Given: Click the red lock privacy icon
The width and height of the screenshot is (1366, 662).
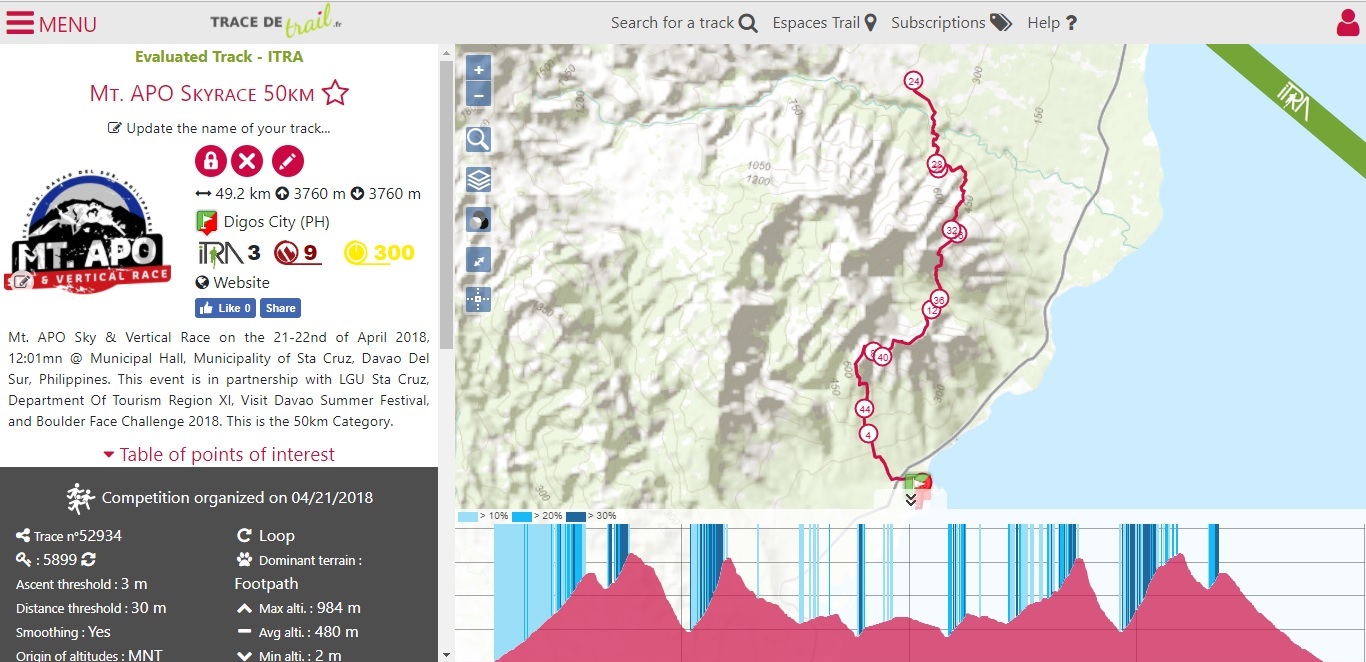Looking at the screenshot, I should point(210,161).
